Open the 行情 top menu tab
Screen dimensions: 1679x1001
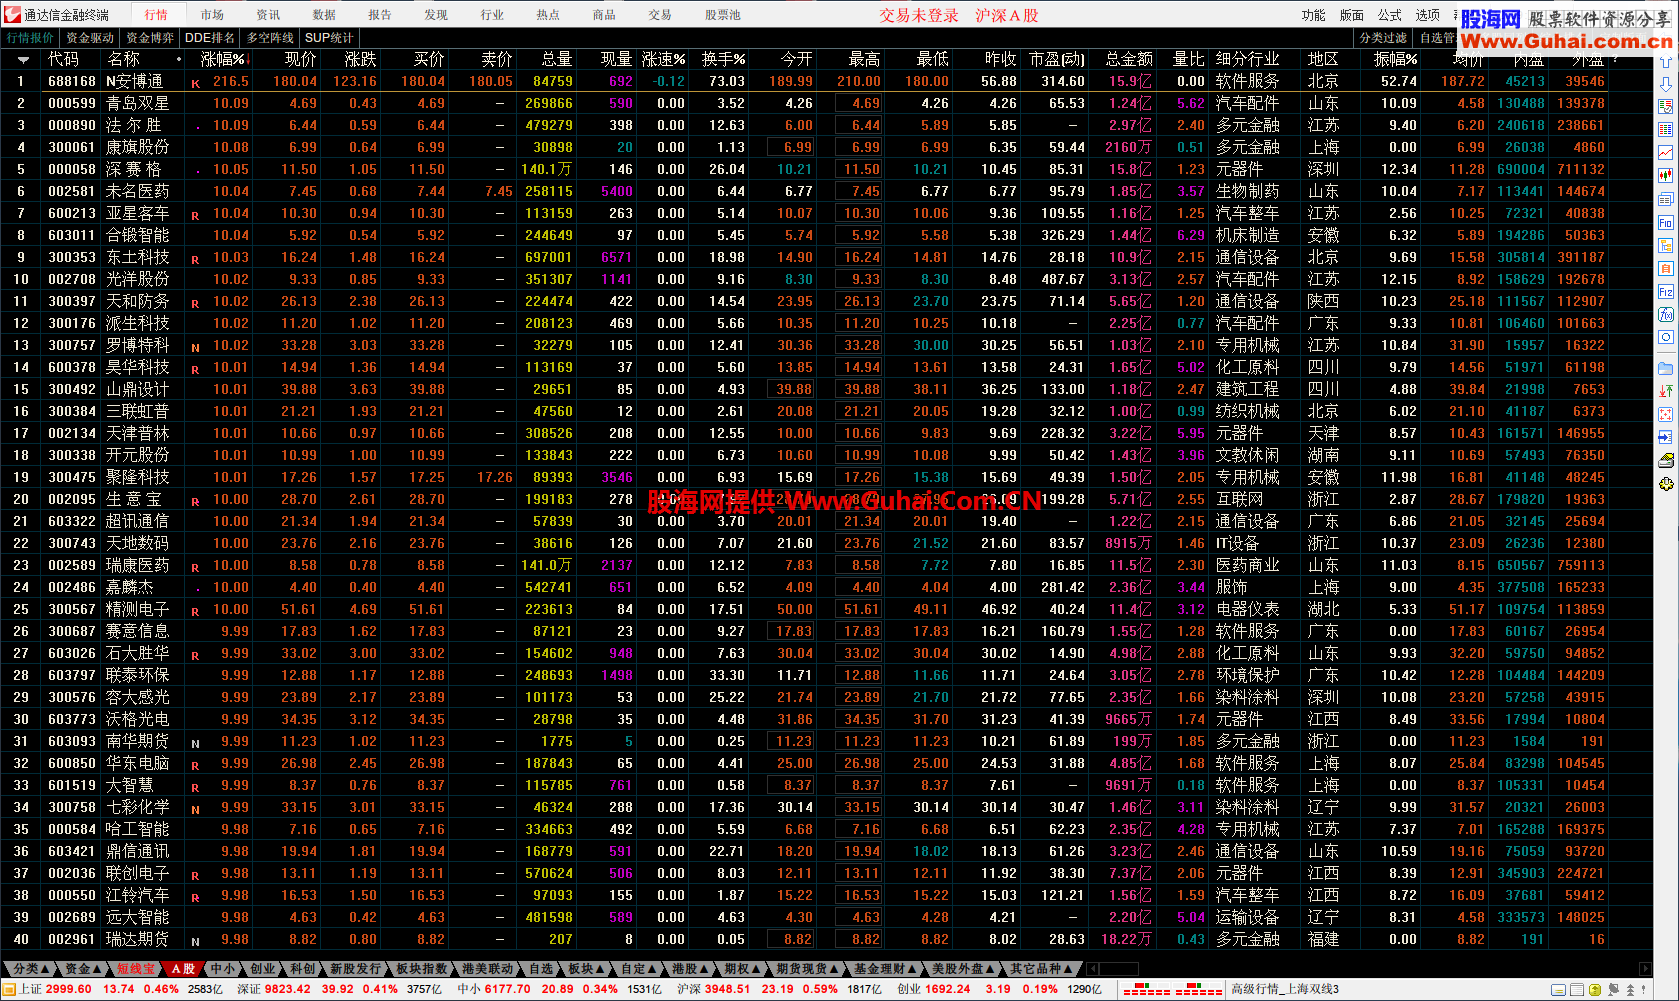(156, 15)
